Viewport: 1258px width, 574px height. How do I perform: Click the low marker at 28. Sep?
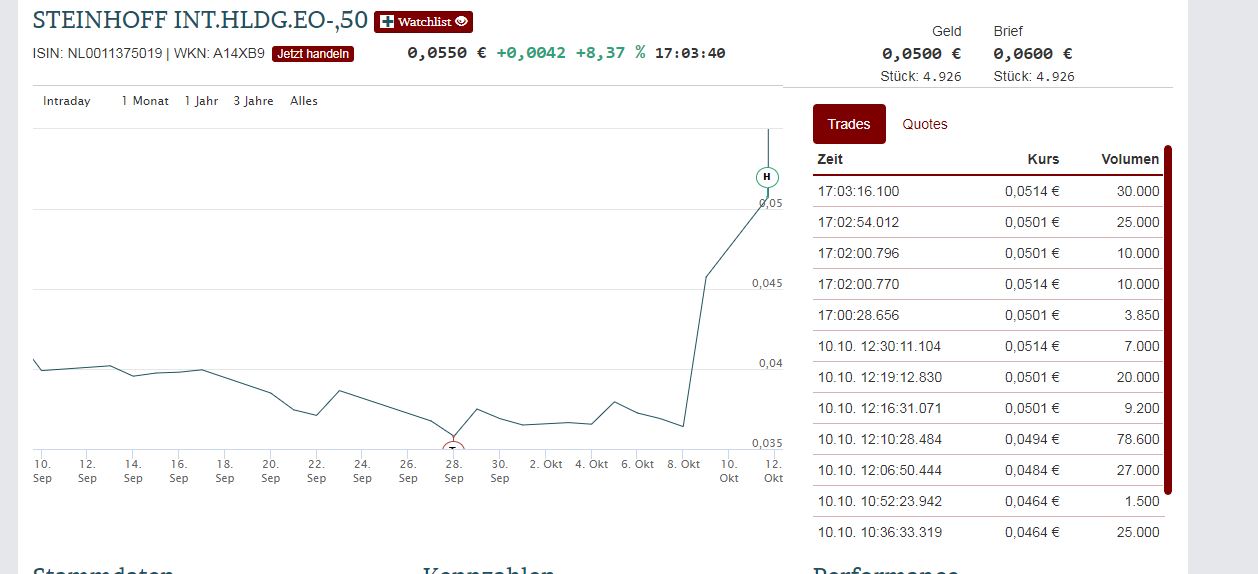pyautogui.click(x=453, y=448)
